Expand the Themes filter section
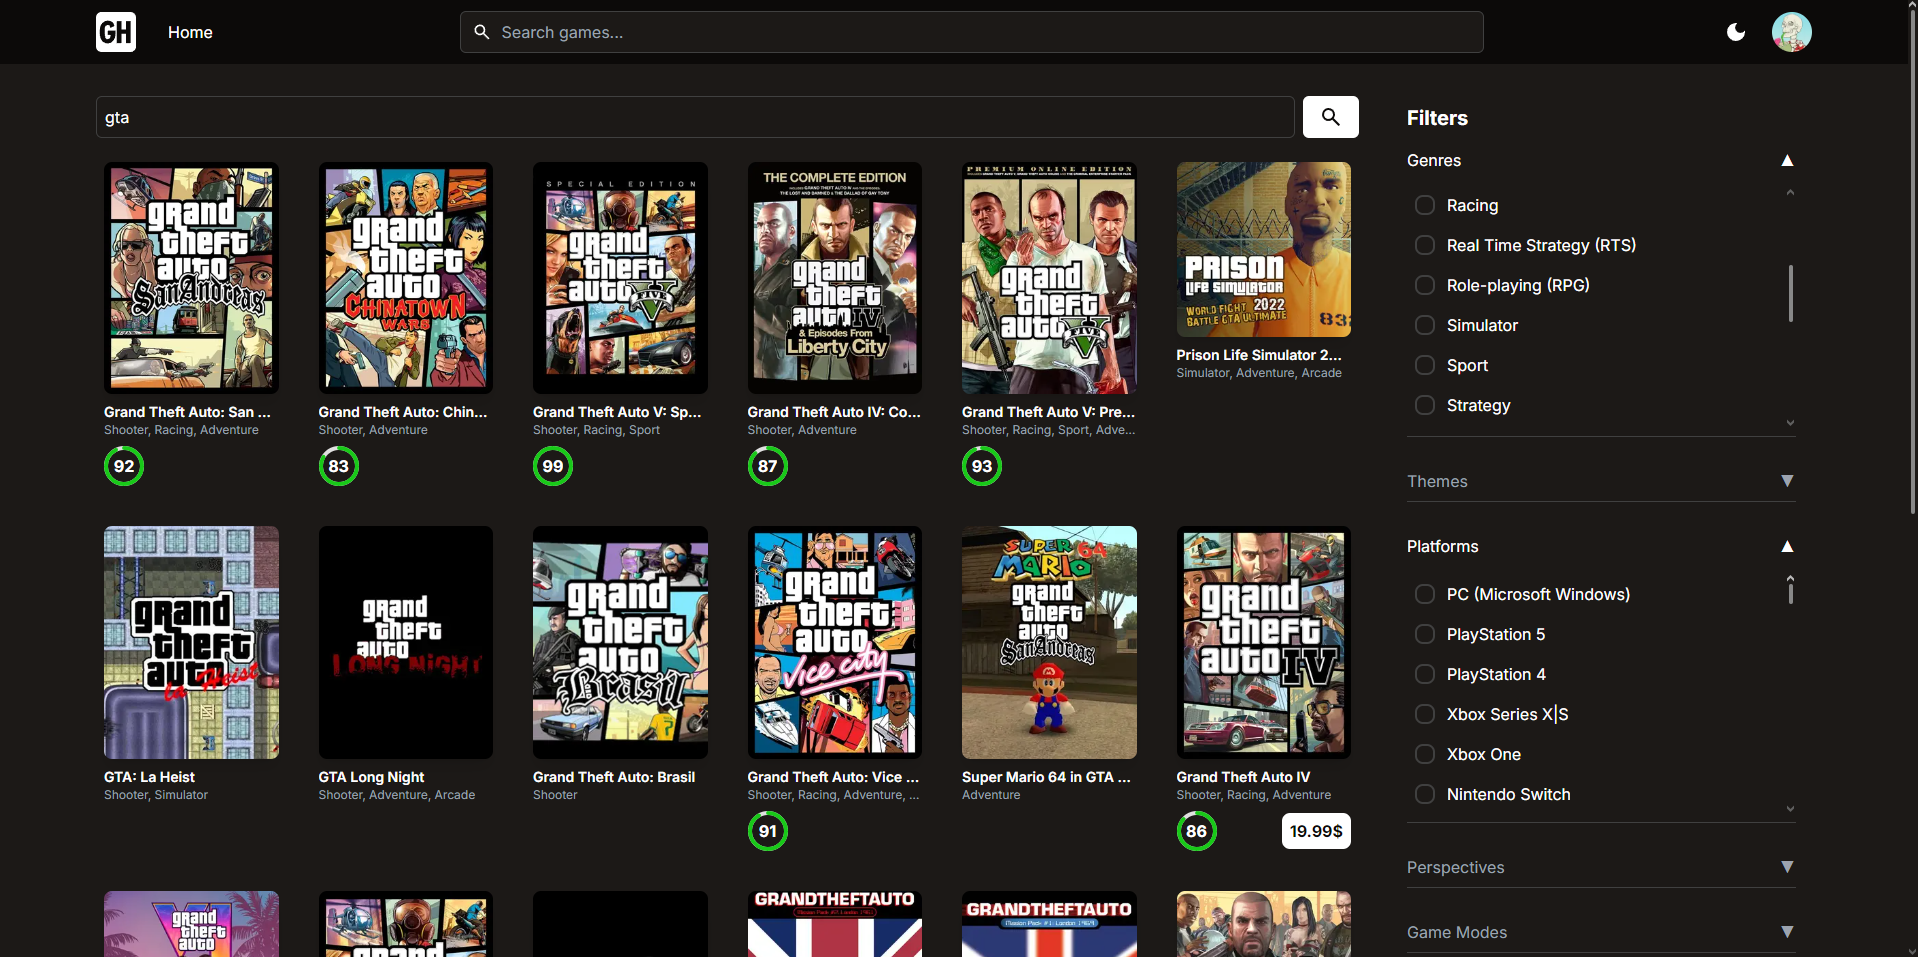 tap(1788, 481)
